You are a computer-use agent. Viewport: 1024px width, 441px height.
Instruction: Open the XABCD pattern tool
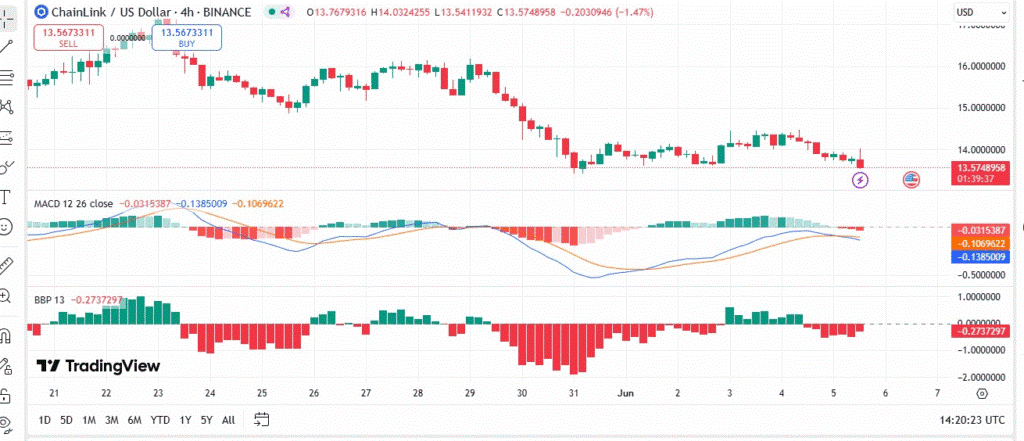(x=6, y=106)
